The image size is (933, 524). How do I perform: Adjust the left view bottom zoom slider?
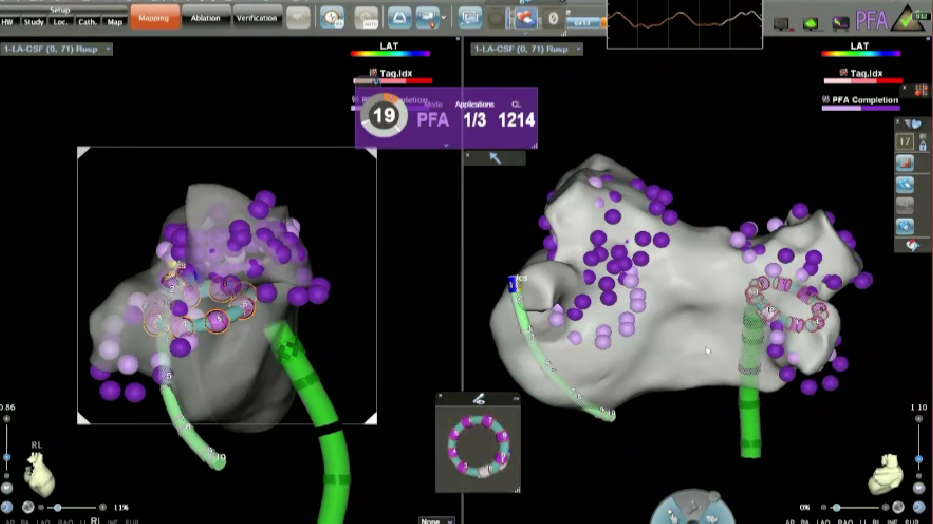coord(60,508)
